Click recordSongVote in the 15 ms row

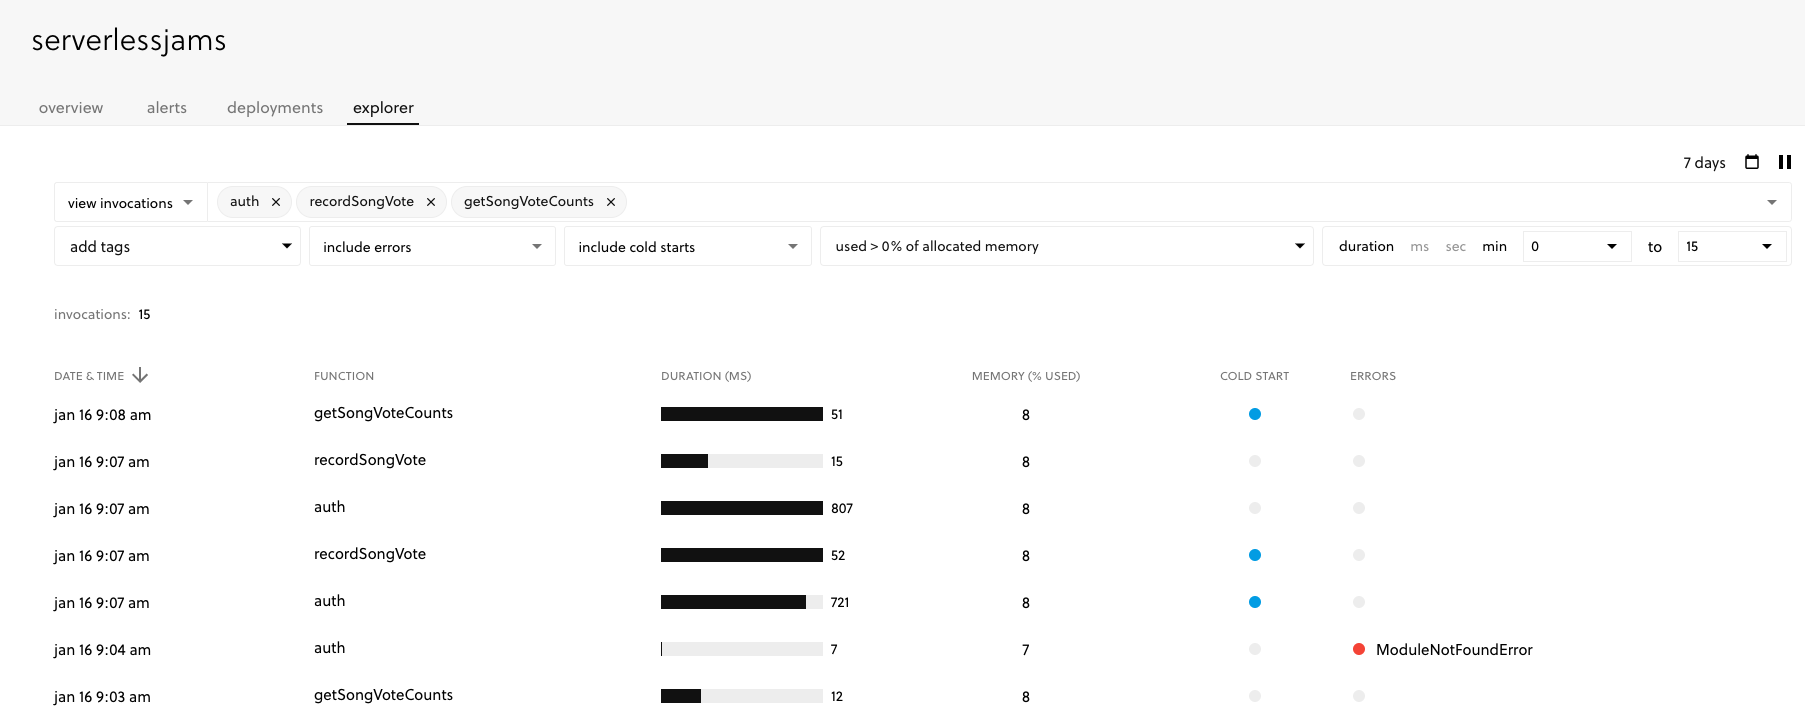[370, 460]
